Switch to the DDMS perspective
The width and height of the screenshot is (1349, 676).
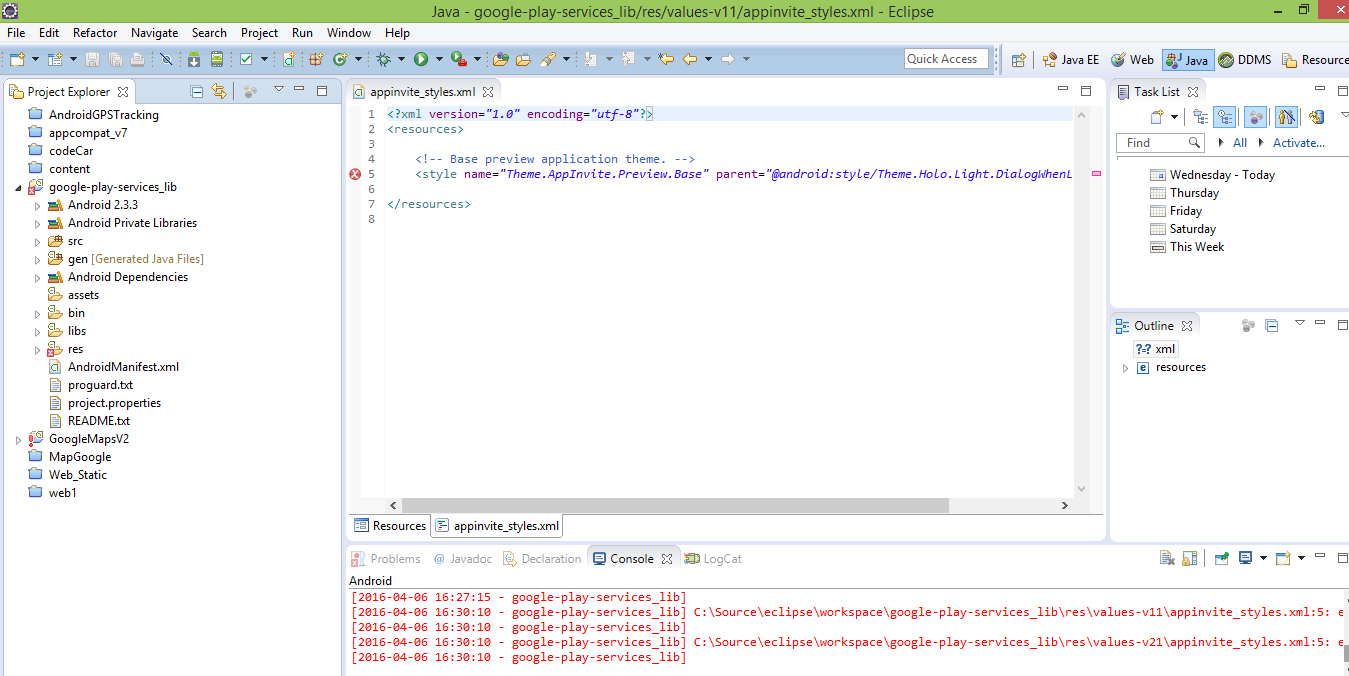pyautogui.click(x=1245, y=60)
